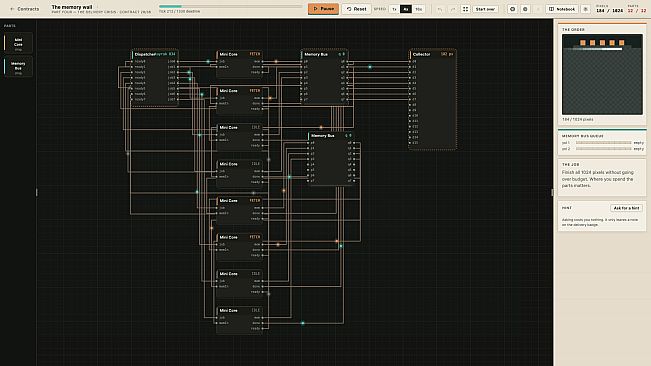Pick the Mini Core part from the Parts palette
651x366 pixels.
(18, 43)
